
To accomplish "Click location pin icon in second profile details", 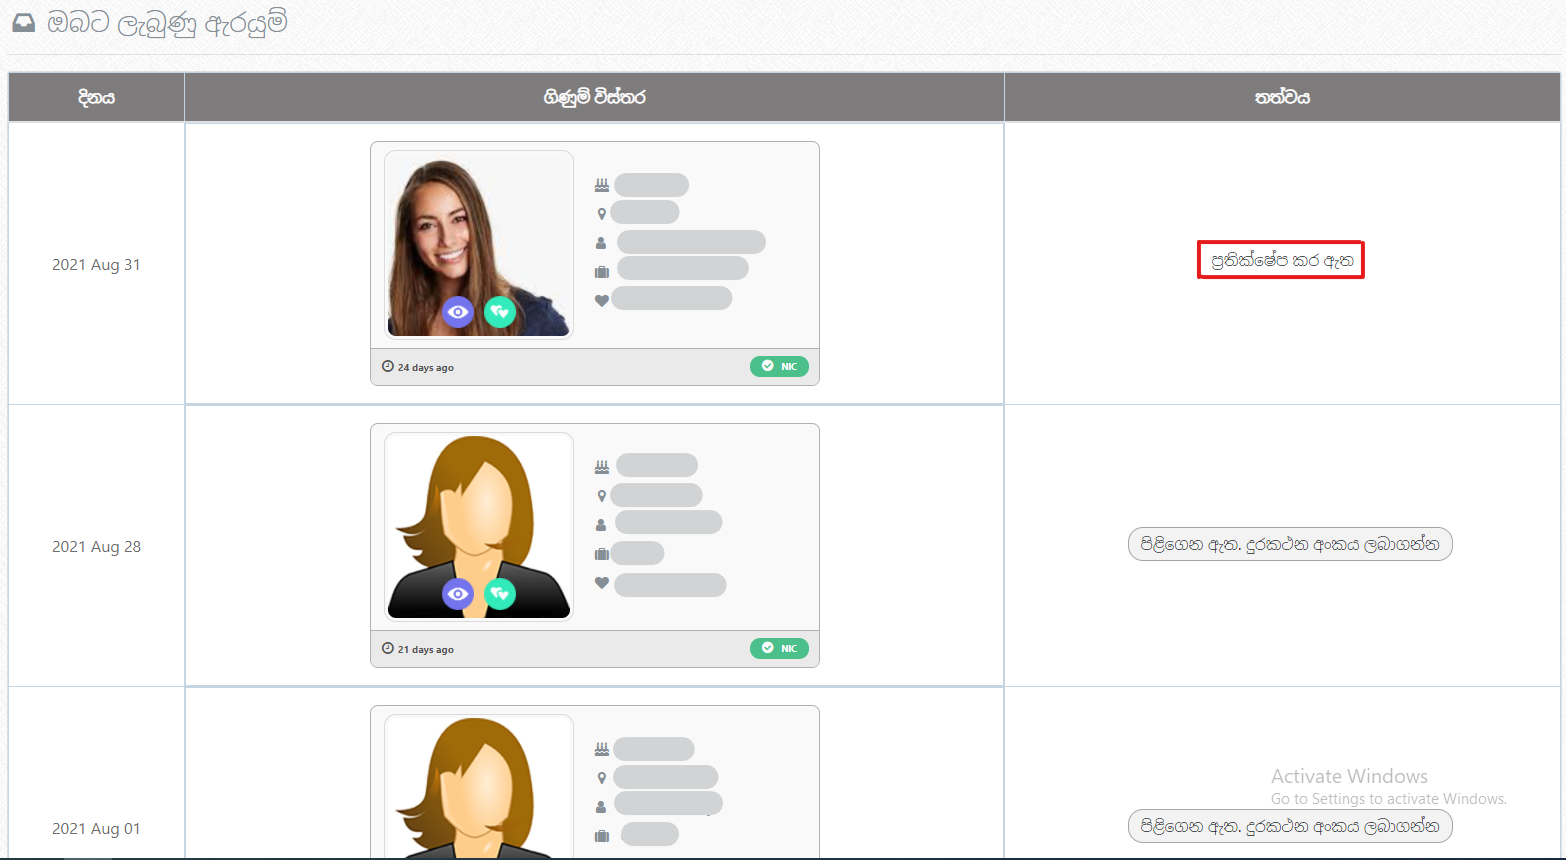I will [x=601, y=495].
